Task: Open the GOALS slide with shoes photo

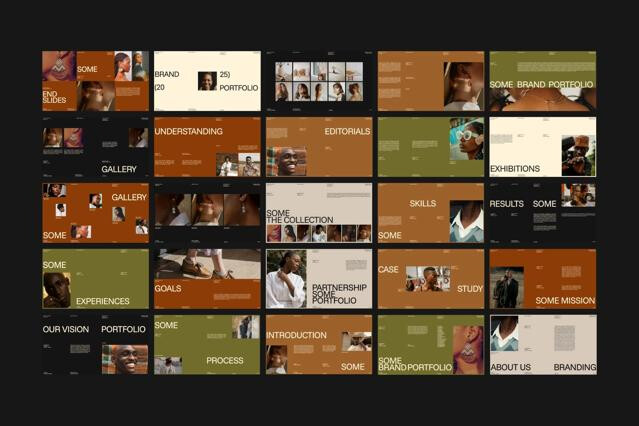Action: point(207,279)
